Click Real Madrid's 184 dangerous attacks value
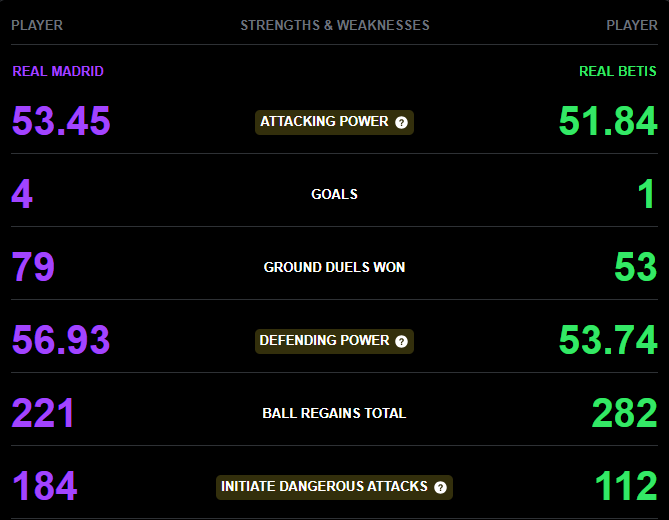669x520 pixels. [x=45, y=486]
